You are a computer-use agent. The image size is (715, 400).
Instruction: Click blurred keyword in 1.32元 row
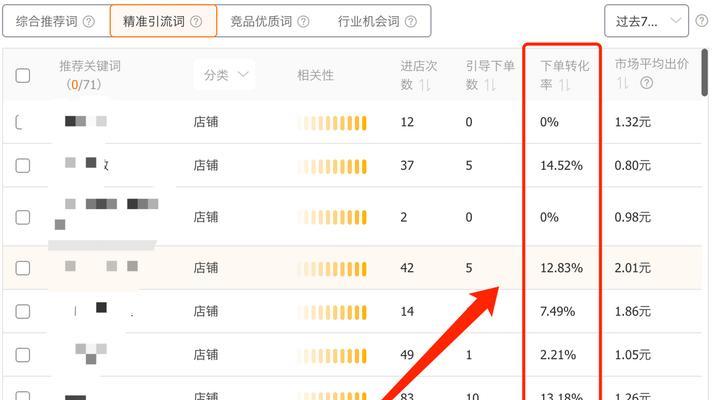[x=86, y=121]
